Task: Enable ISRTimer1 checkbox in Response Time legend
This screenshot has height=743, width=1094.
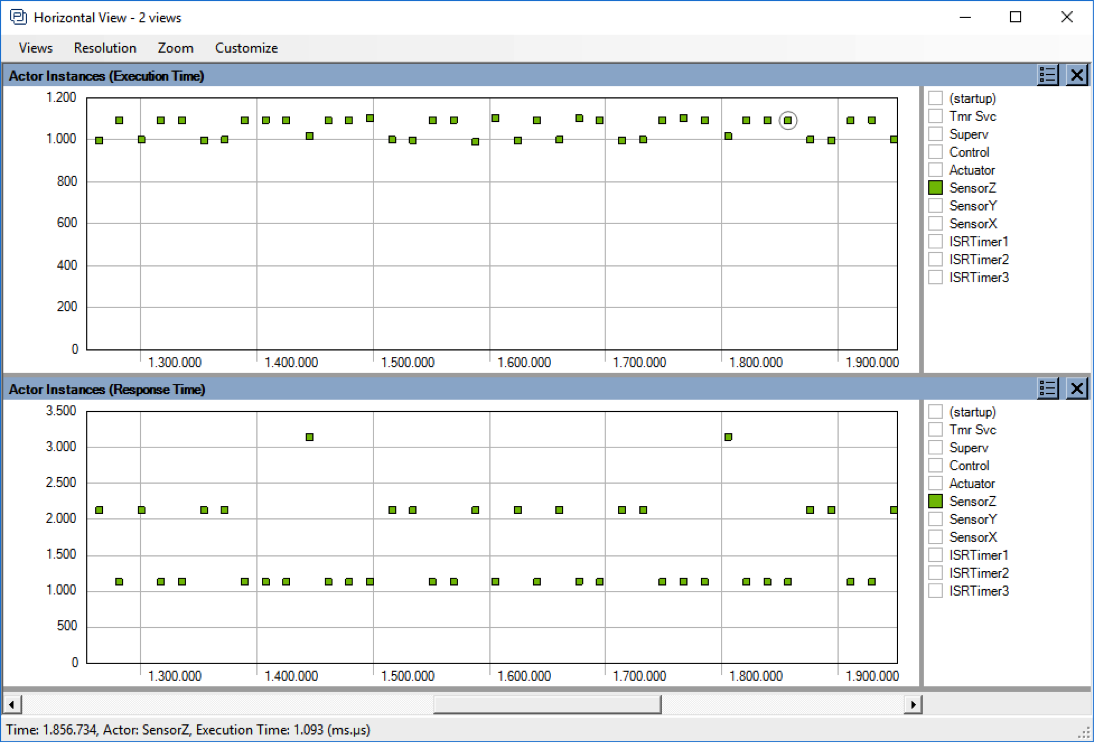Action: (936, 555)
